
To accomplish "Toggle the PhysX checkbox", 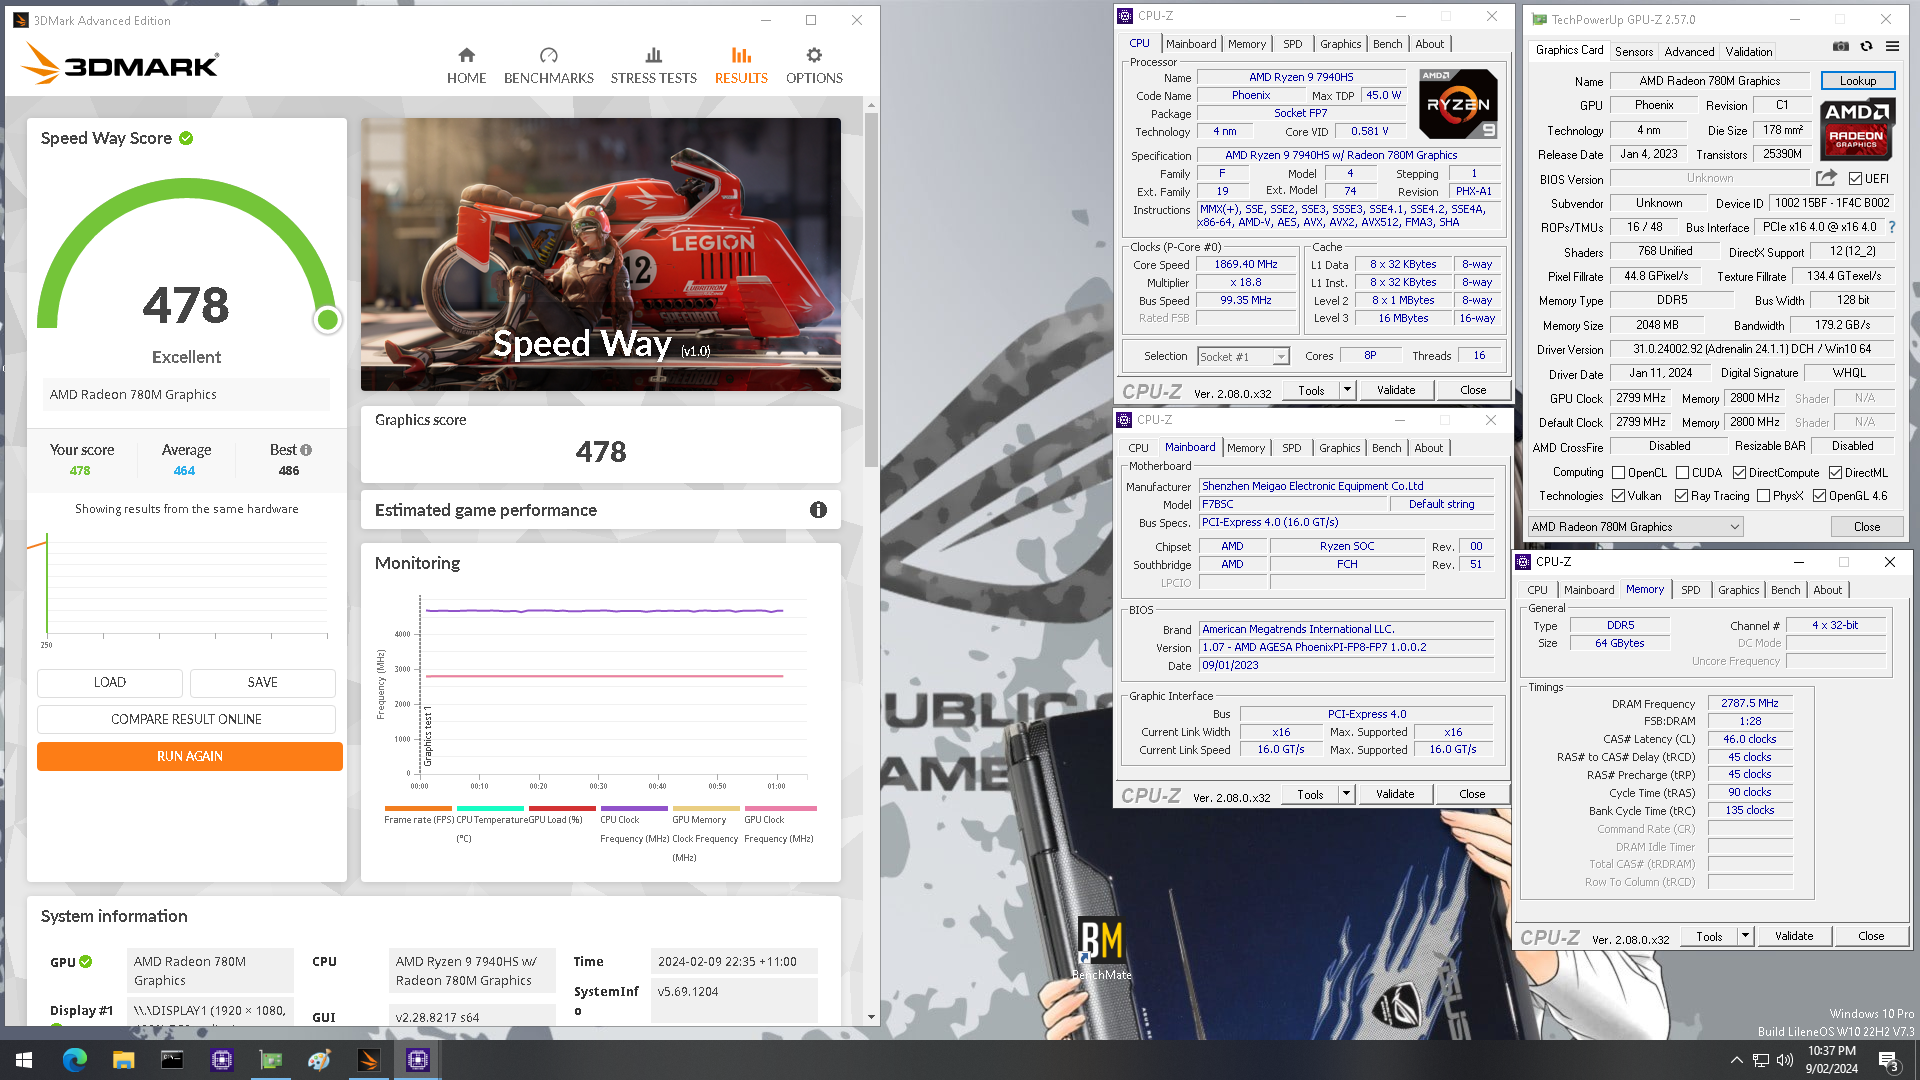I will [x=1763, y=496].
